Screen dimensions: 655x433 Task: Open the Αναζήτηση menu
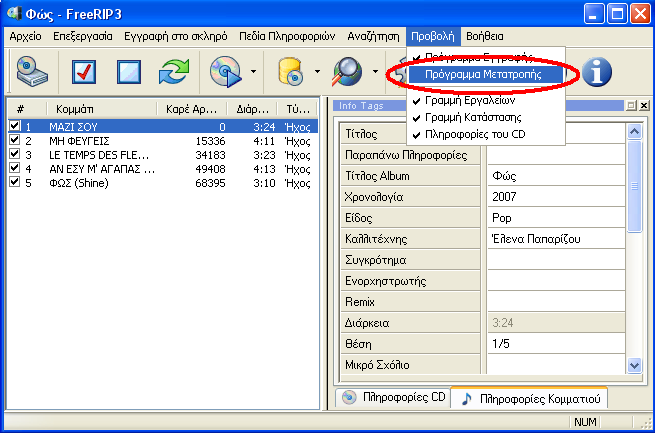(373, 36)
